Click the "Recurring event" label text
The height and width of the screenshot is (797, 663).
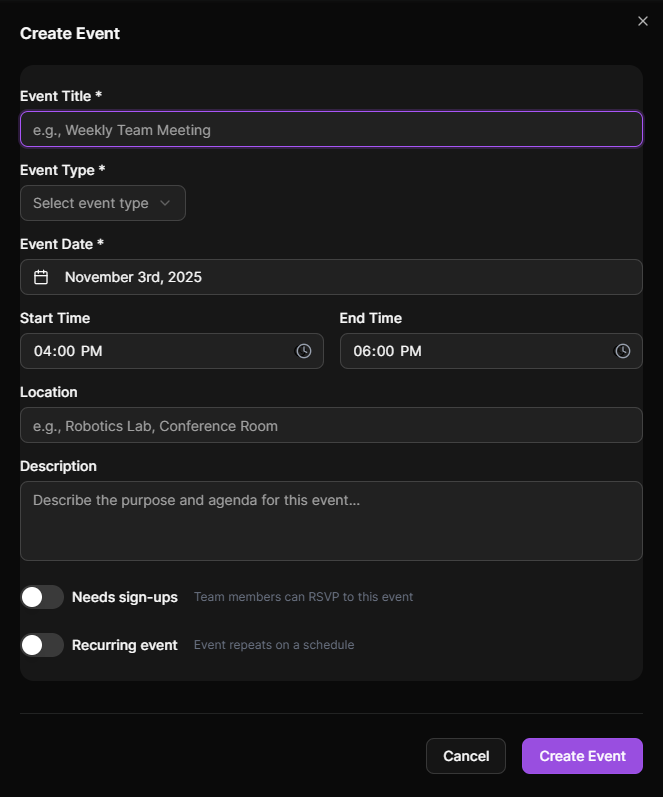(x=124, y=645)
